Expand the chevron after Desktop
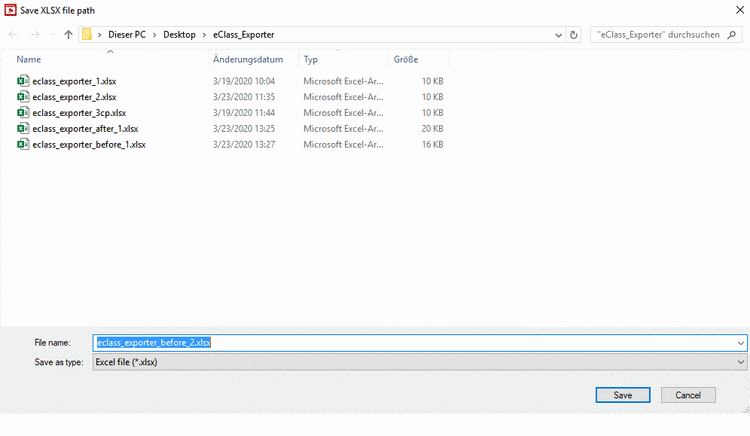 point(204,35)
